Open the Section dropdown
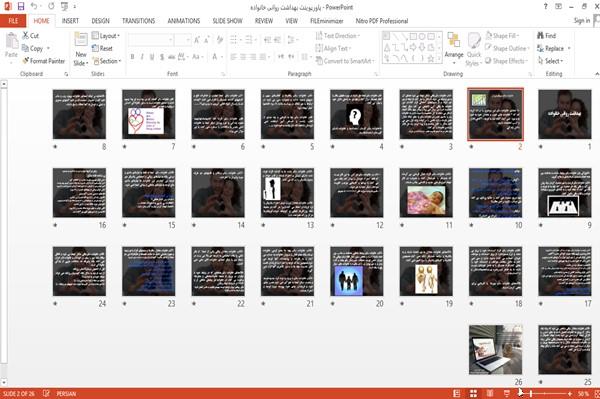Screen dimensions: 600x399 [x=107, y=61]
